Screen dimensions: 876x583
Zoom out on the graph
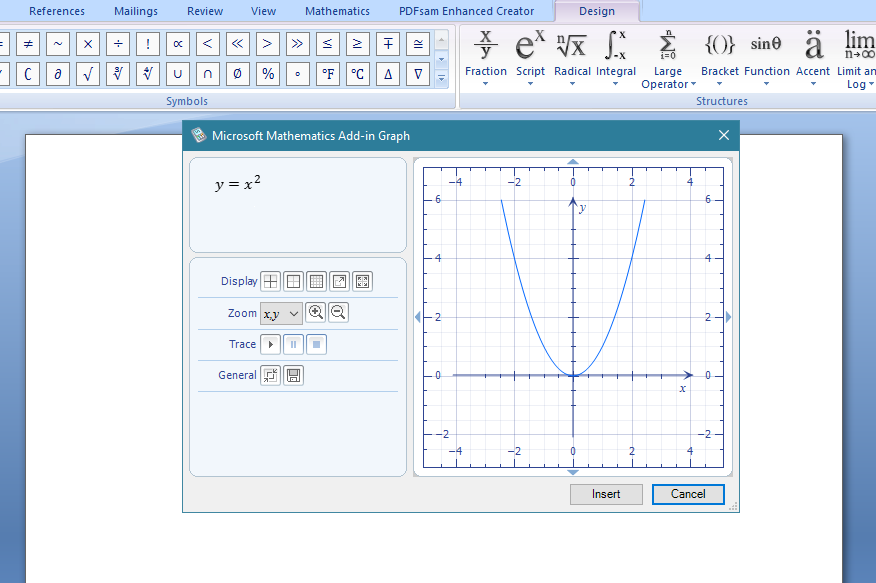[x=339, y=312]
